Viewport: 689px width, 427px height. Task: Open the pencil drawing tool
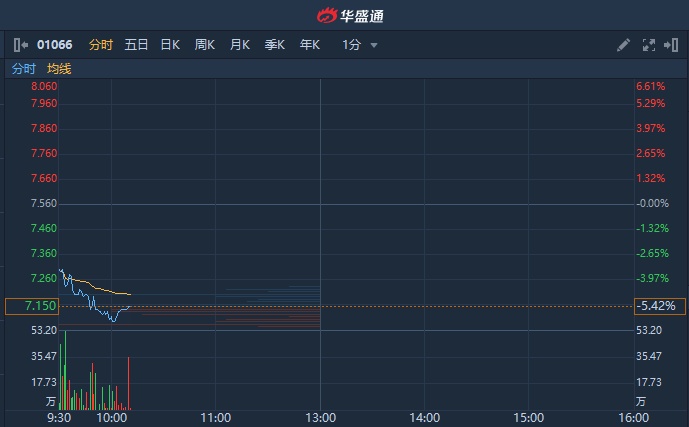click(x=623, y=45)
